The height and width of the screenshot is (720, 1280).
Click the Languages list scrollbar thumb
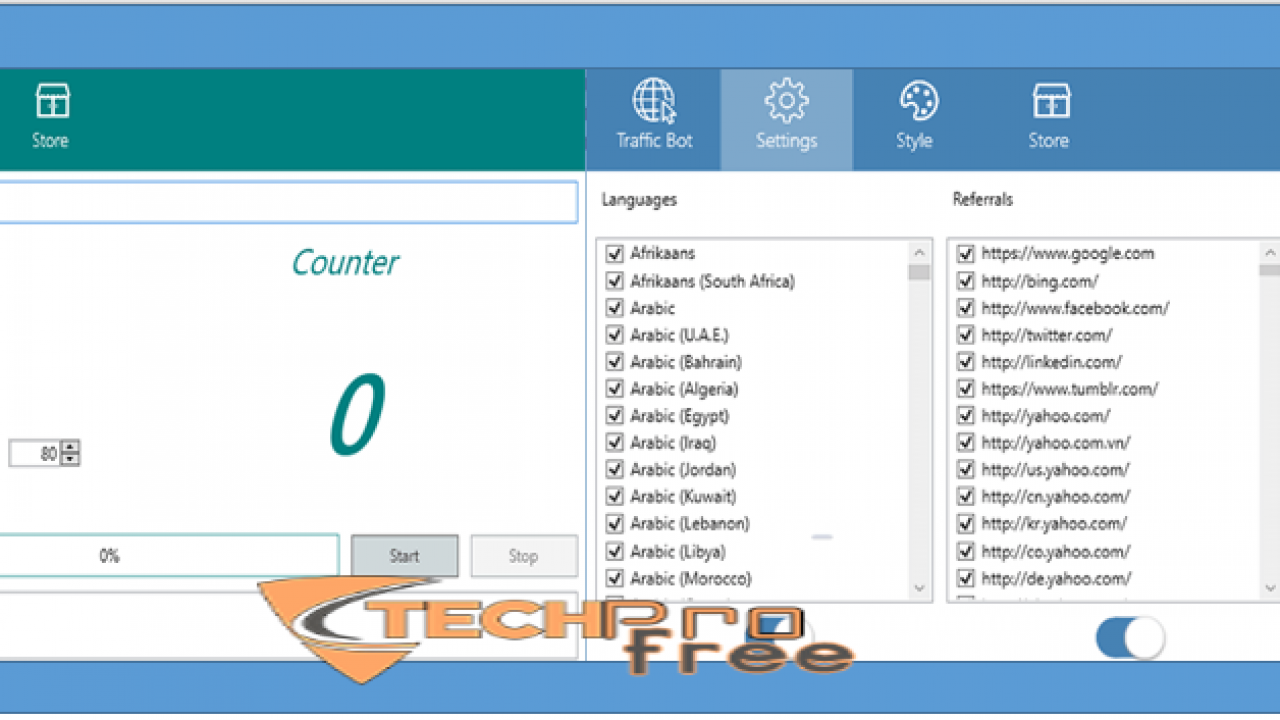[919, 272]
